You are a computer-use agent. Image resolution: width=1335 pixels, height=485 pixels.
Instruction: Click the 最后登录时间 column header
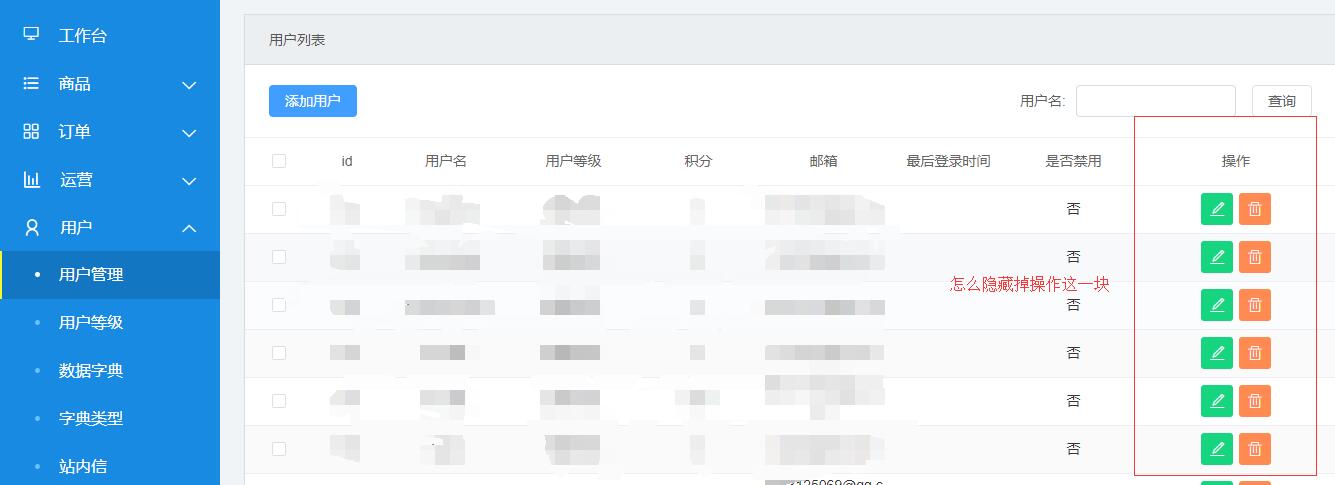pyautogui.click(x=948, y=161)
